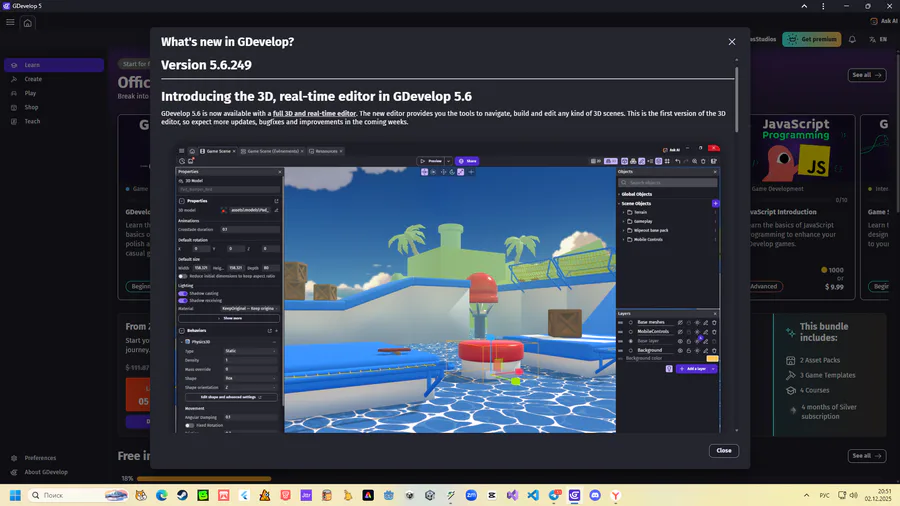Click the '2 Asset Packs' bundle item
The height and width of the screenshot is (506, 900).
(x=813, y=360)
